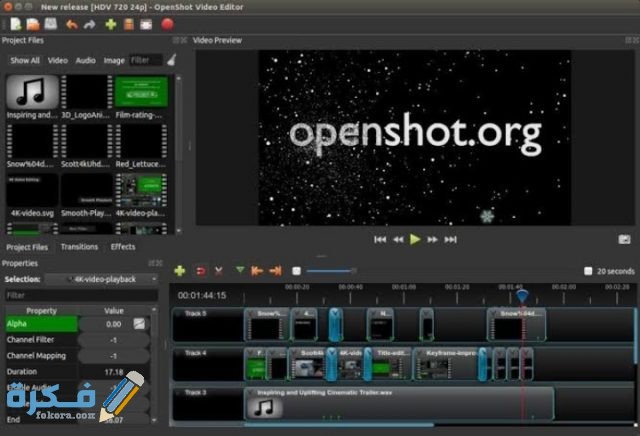Image resolution: width=640 pixels, height=436 pixels.
Task: Import files with the top toolbar green plus
Action: point(111,23)
